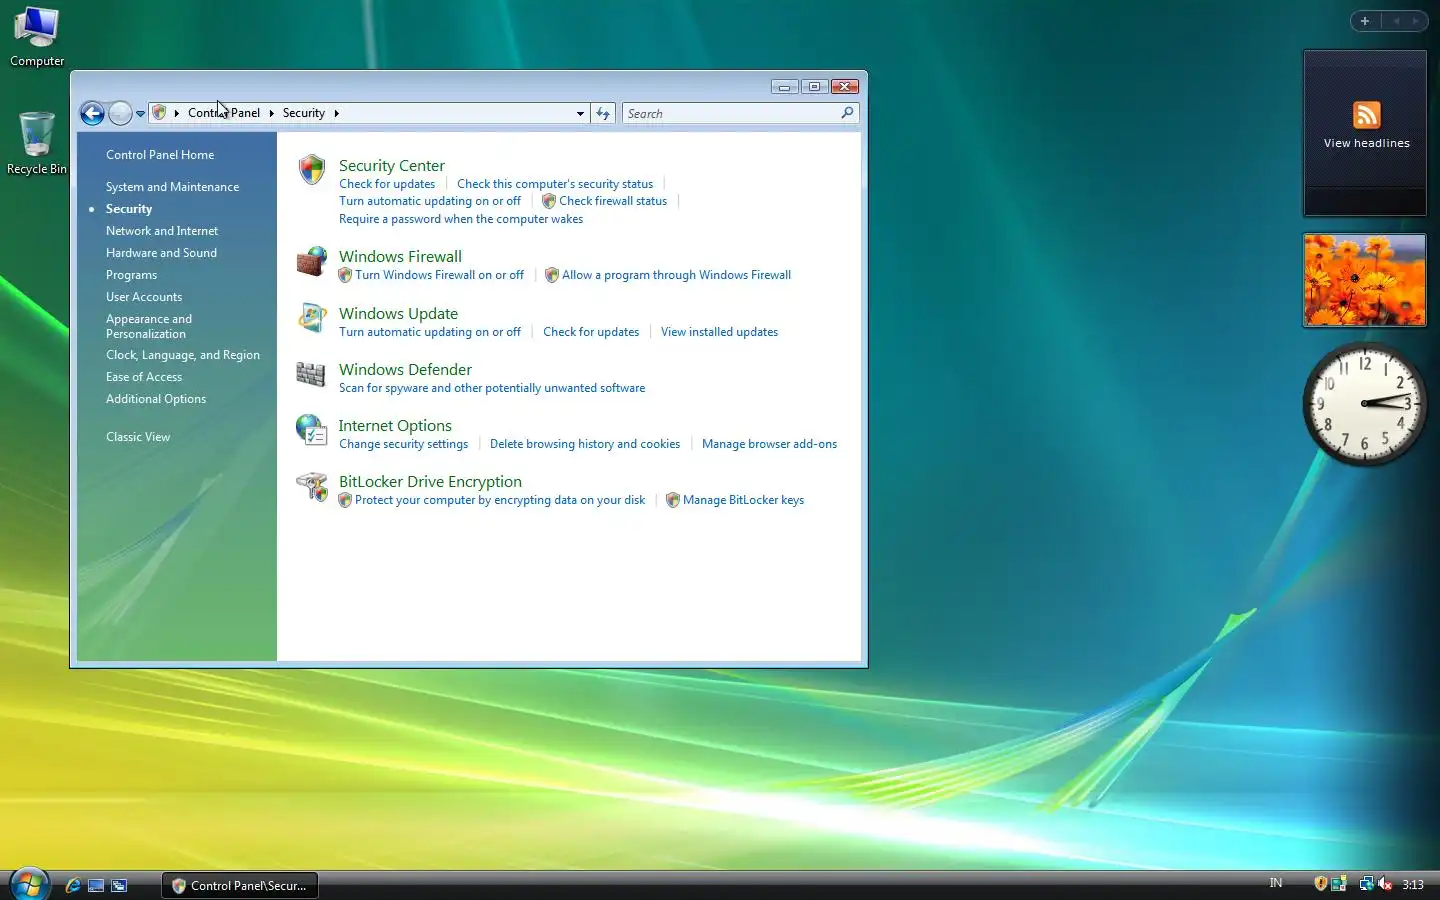Open Control Panel Home in the sidebar
Screen dimensions: 1440x900
click(160, 155)
